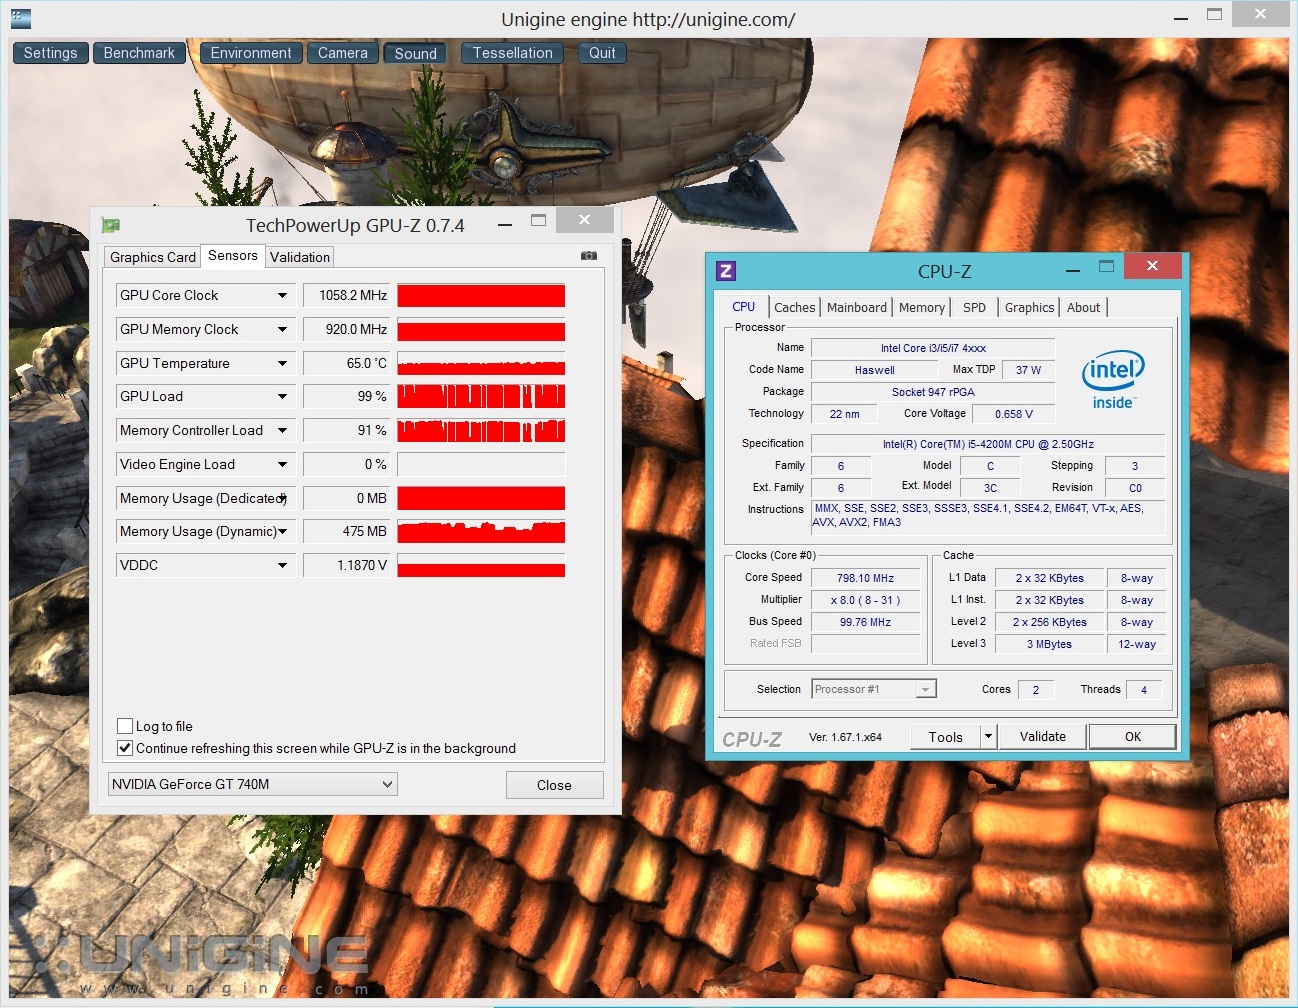Open the Memory Usage (Dedicated) dropdown
The width and height of the screenshot is (1298, 1008).
(x=283, y=498)
